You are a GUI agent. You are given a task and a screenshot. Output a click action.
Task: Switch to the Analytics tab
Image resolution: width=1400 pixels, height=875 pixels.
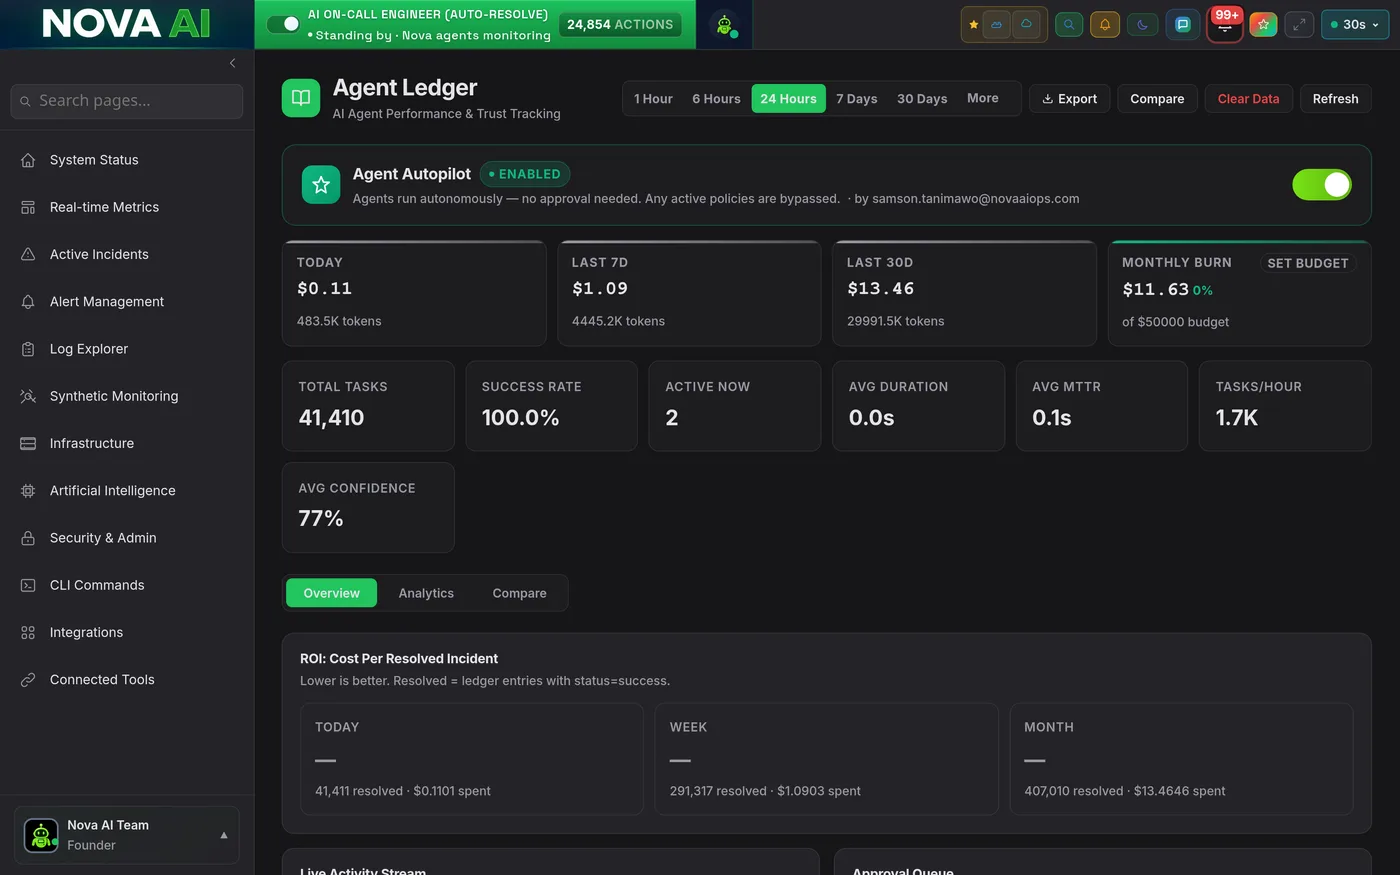(426, 593)
